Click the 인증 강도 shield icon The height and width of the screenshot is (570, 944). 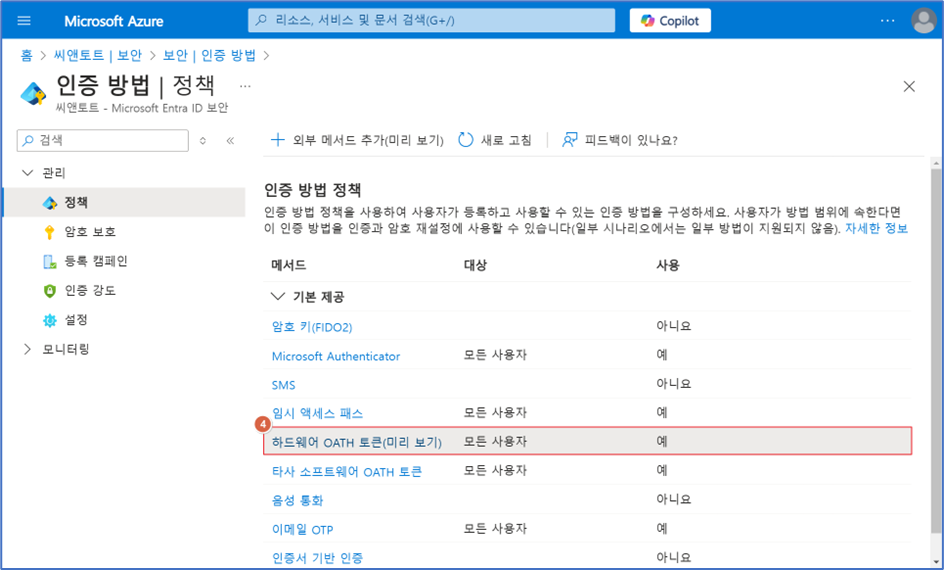(x=49, y=291)
